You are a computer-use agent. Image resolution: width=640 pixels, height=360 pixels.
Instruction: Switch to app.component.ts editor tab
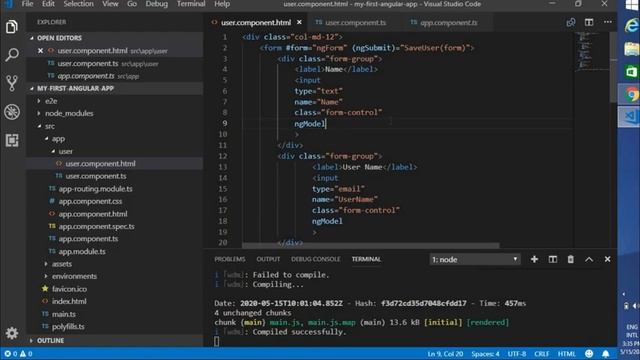point(447,22)
